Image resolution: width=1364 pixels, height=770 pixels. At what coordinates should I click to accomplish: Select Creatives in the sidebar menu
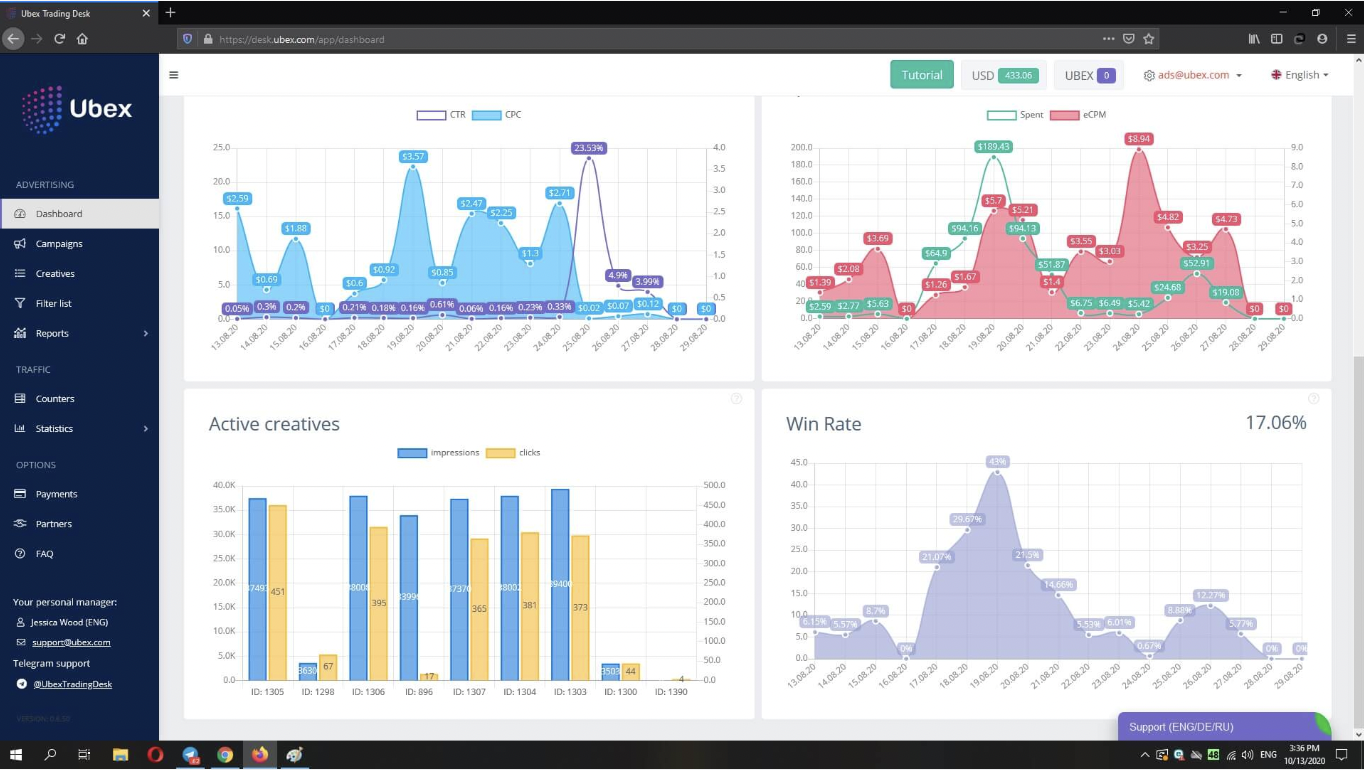(55, 274)
